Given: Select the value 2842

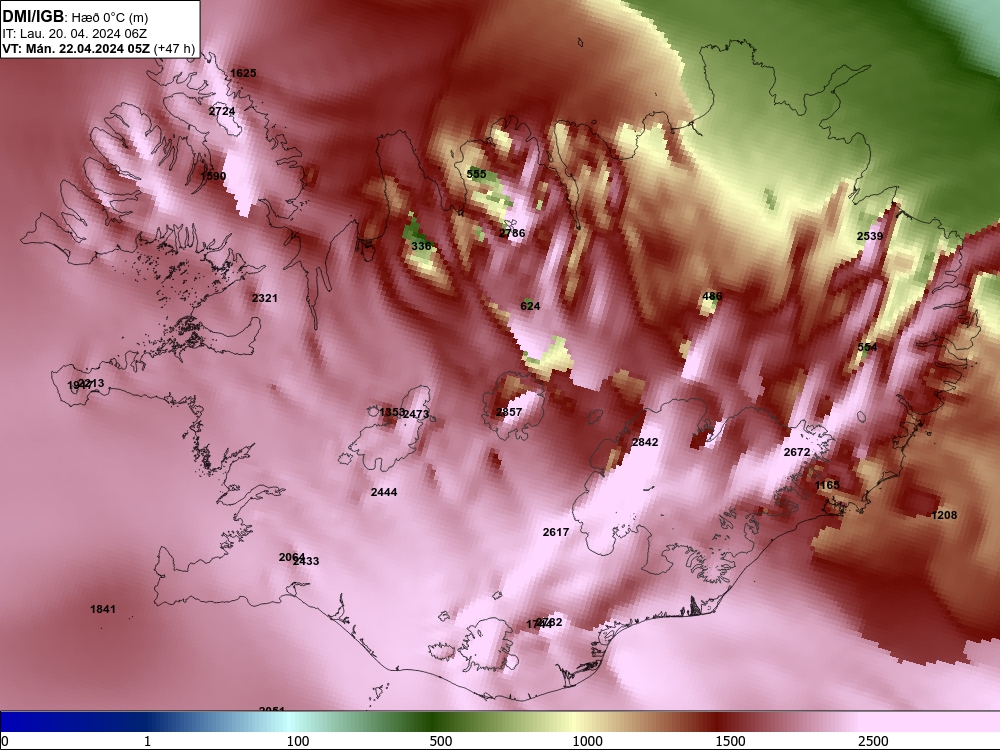Looking at the screenshot, I should [x=645, y=442].
